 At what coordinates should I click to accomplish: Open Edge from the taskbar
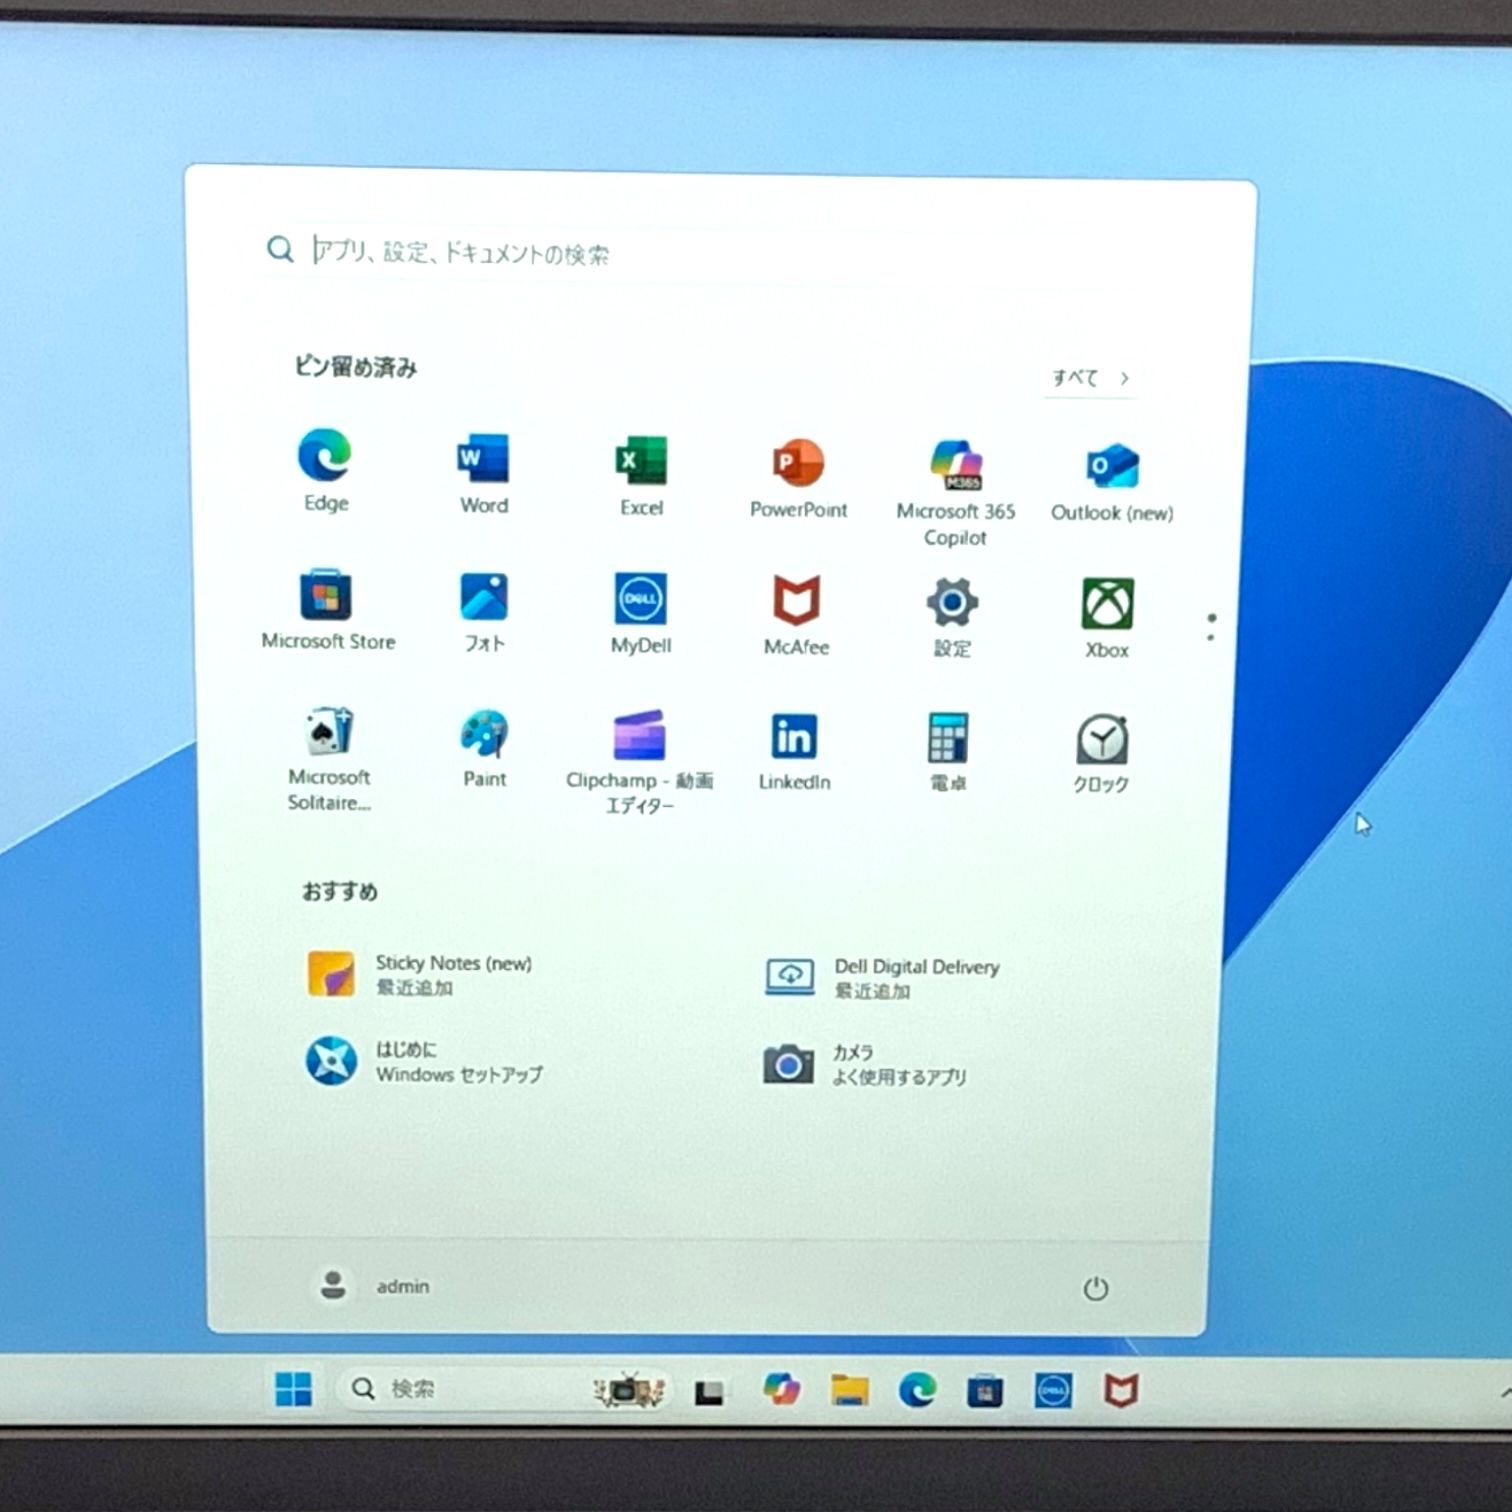coord(917,1390)
